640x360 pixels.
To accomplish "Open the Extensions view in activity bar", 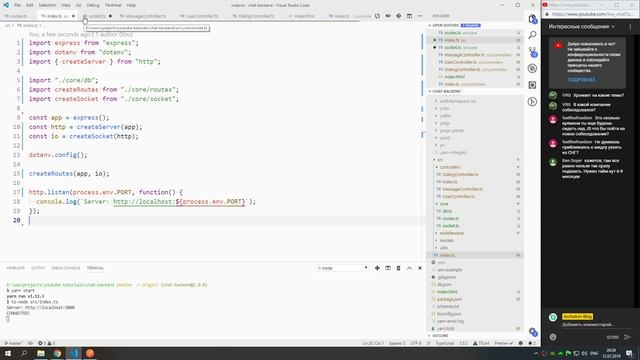I will (x=532, y=85).
